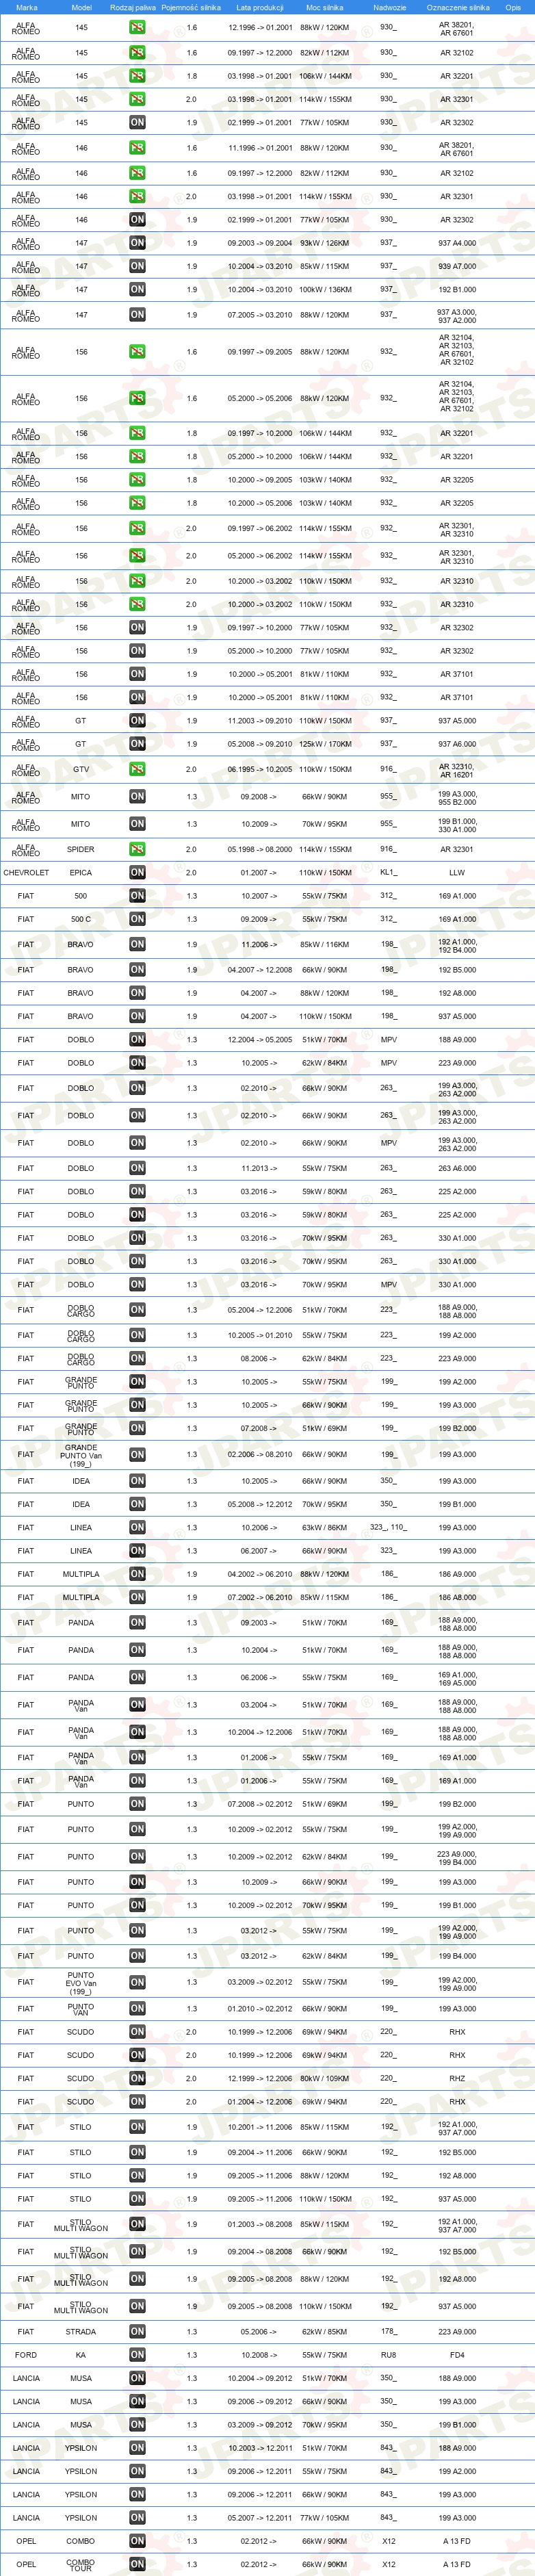
Task: Select the engine code 192 B1.000
Action: [x=457, y=290]
